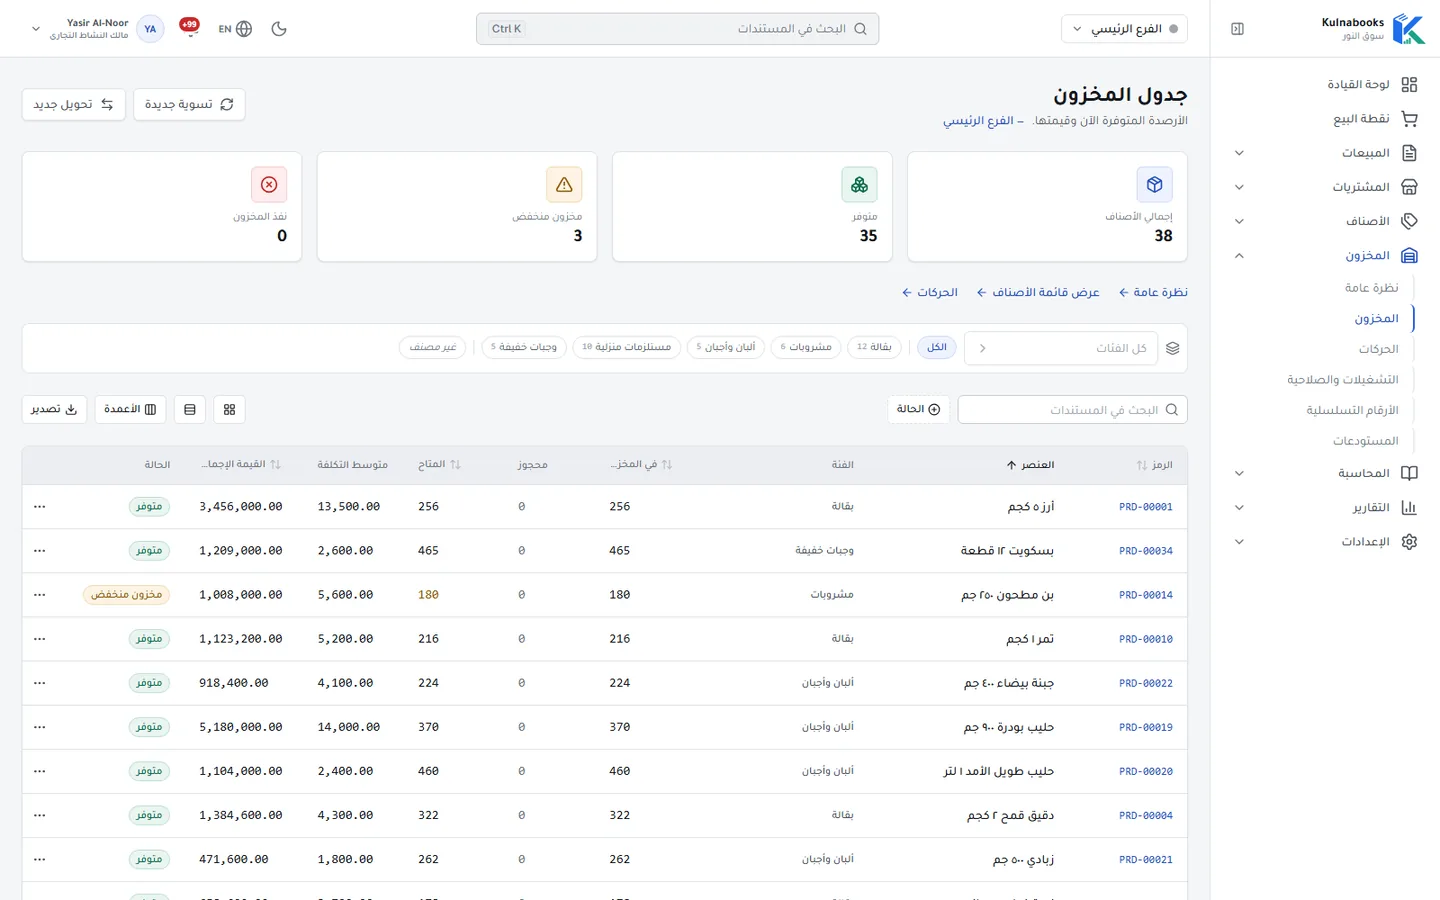This screenshot has height=900, width=1440.
Task: Expand the التقارير menu chevron
Action: tap(1239, 508)
